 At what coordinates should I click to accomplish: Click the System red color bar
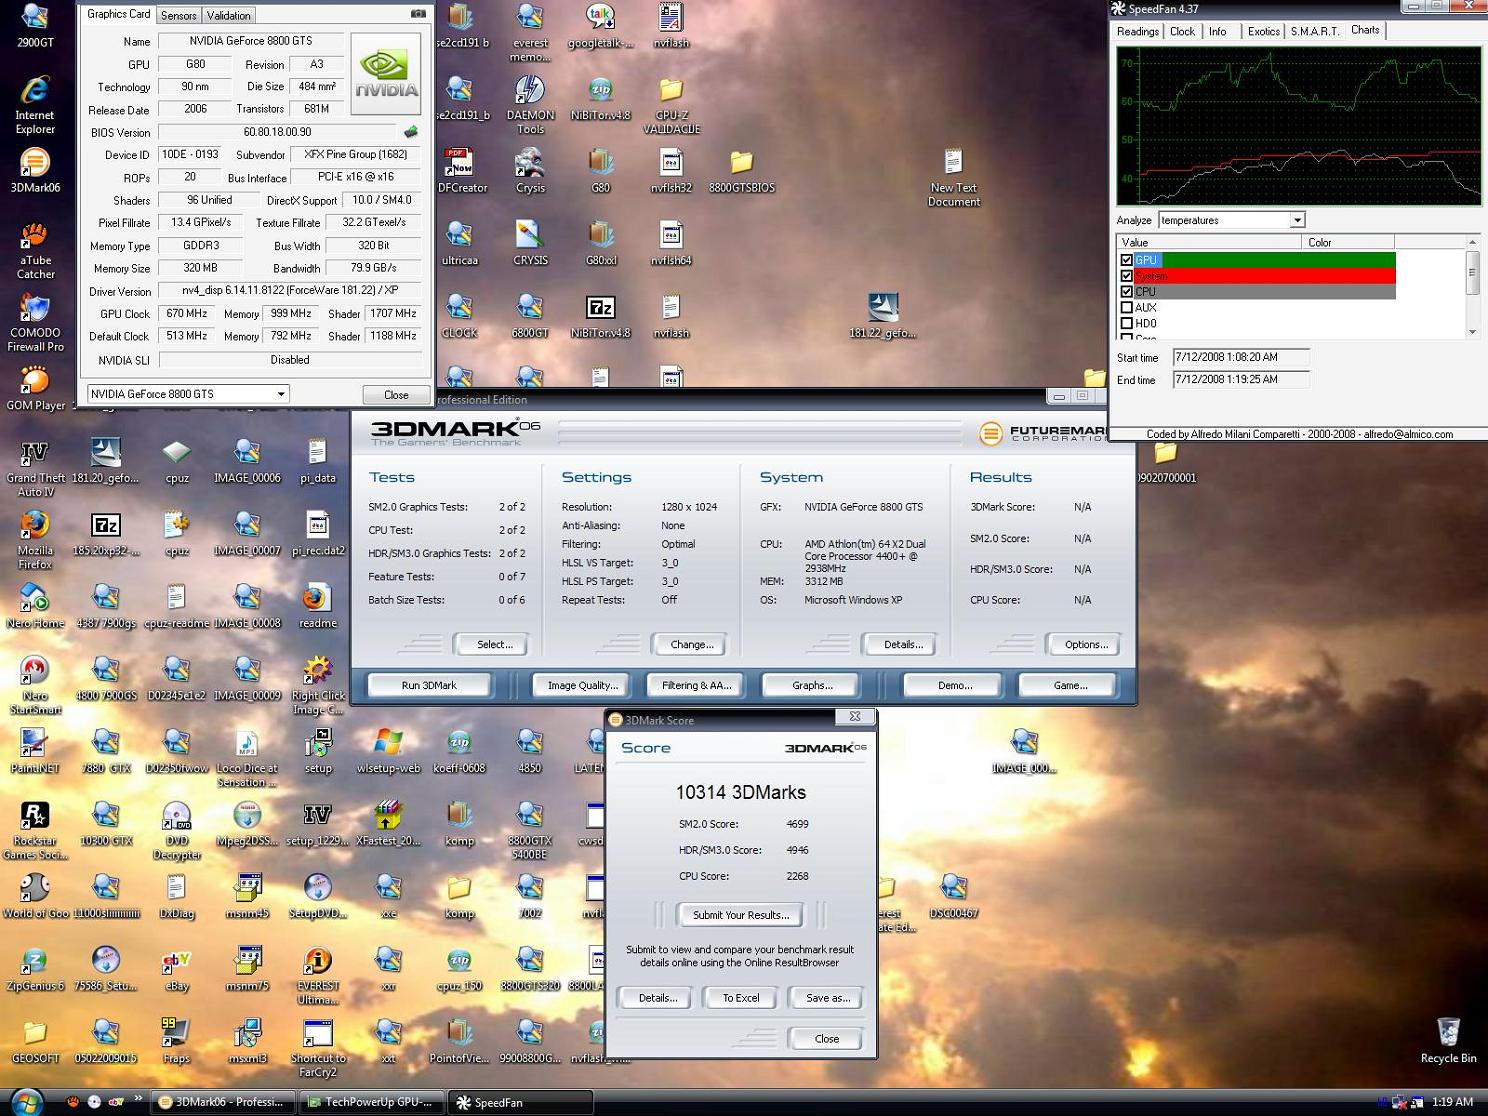[x=1281, y=276]
